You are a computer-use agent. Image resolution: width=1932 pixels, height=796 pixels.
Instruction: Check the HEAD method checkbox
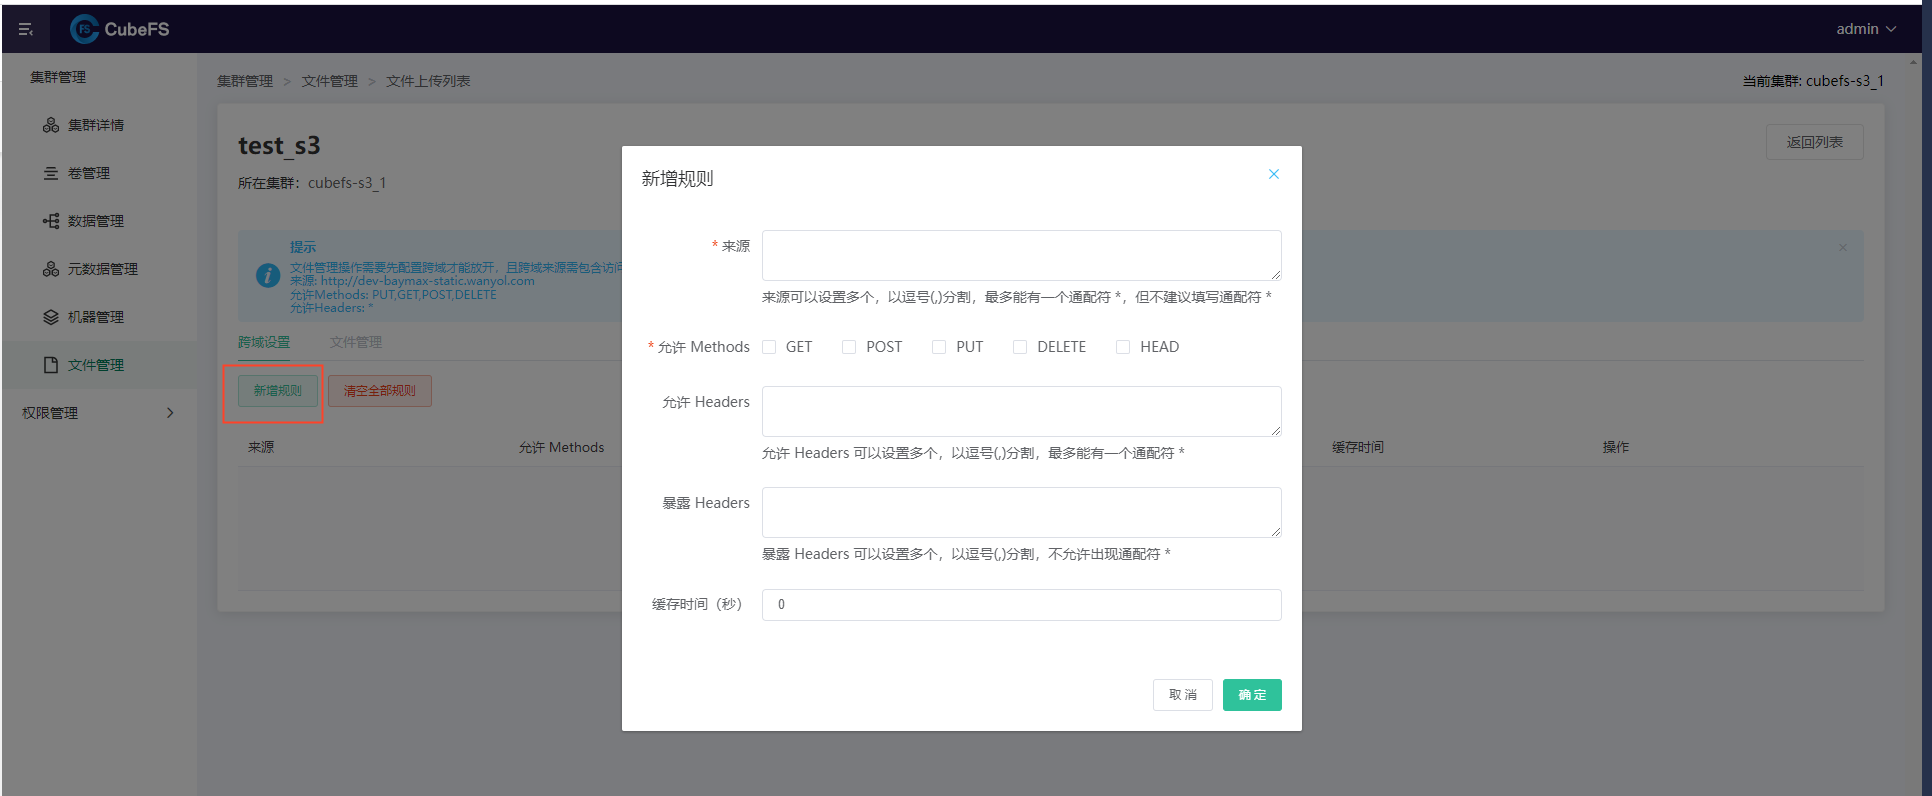coord(1123,347)
